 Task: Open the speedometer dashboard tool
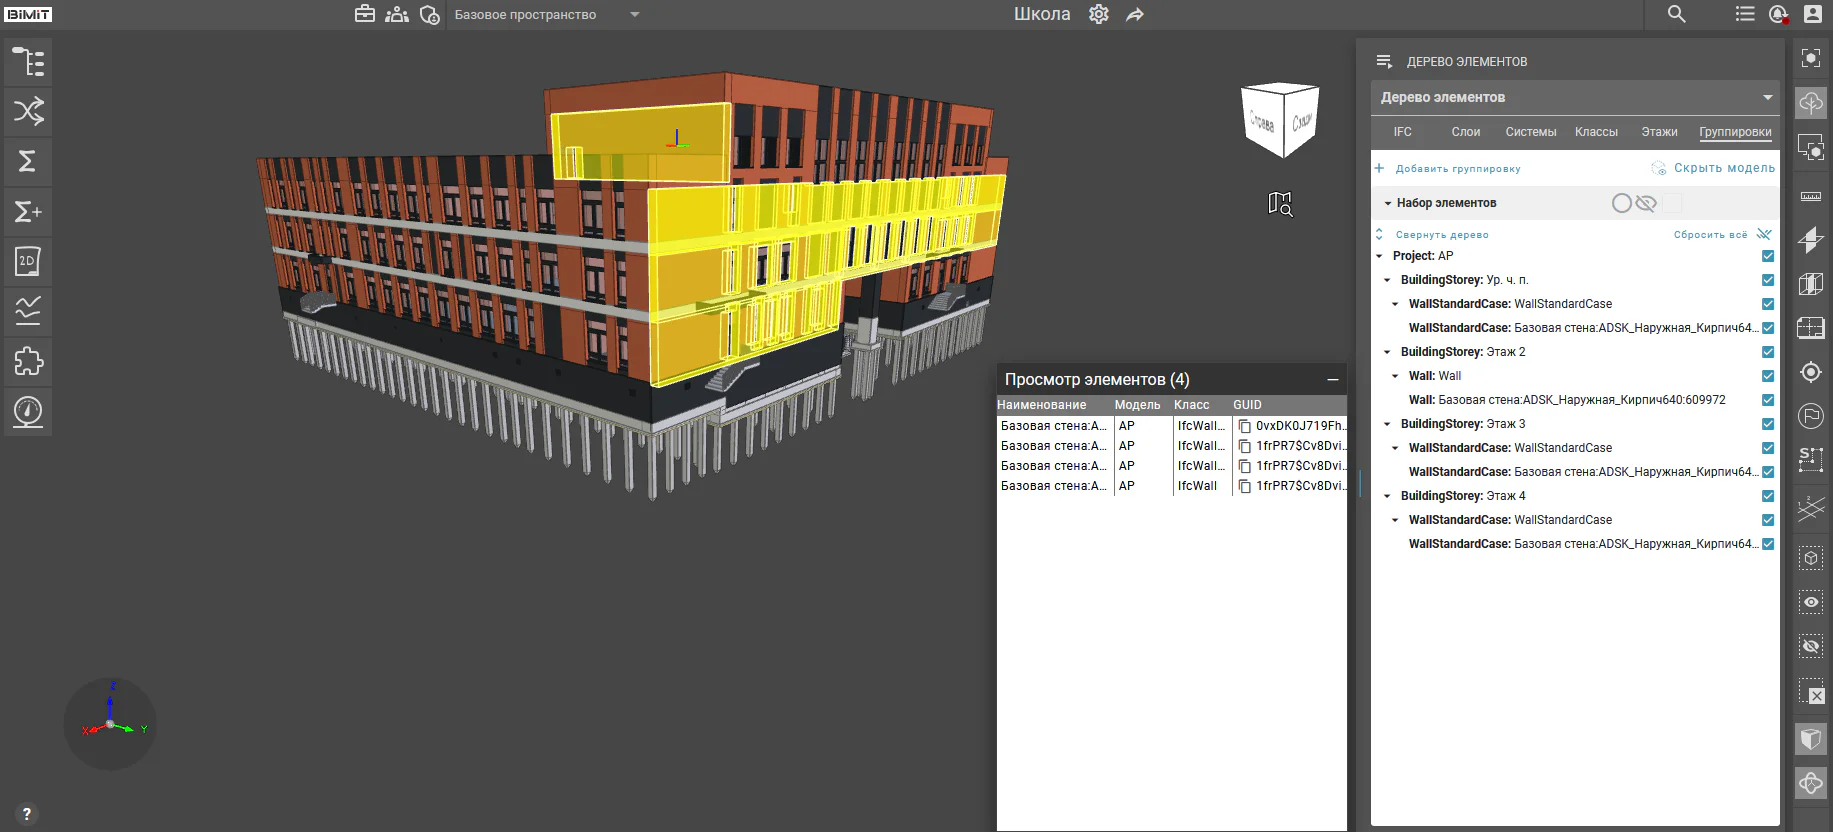click(28, 411)
